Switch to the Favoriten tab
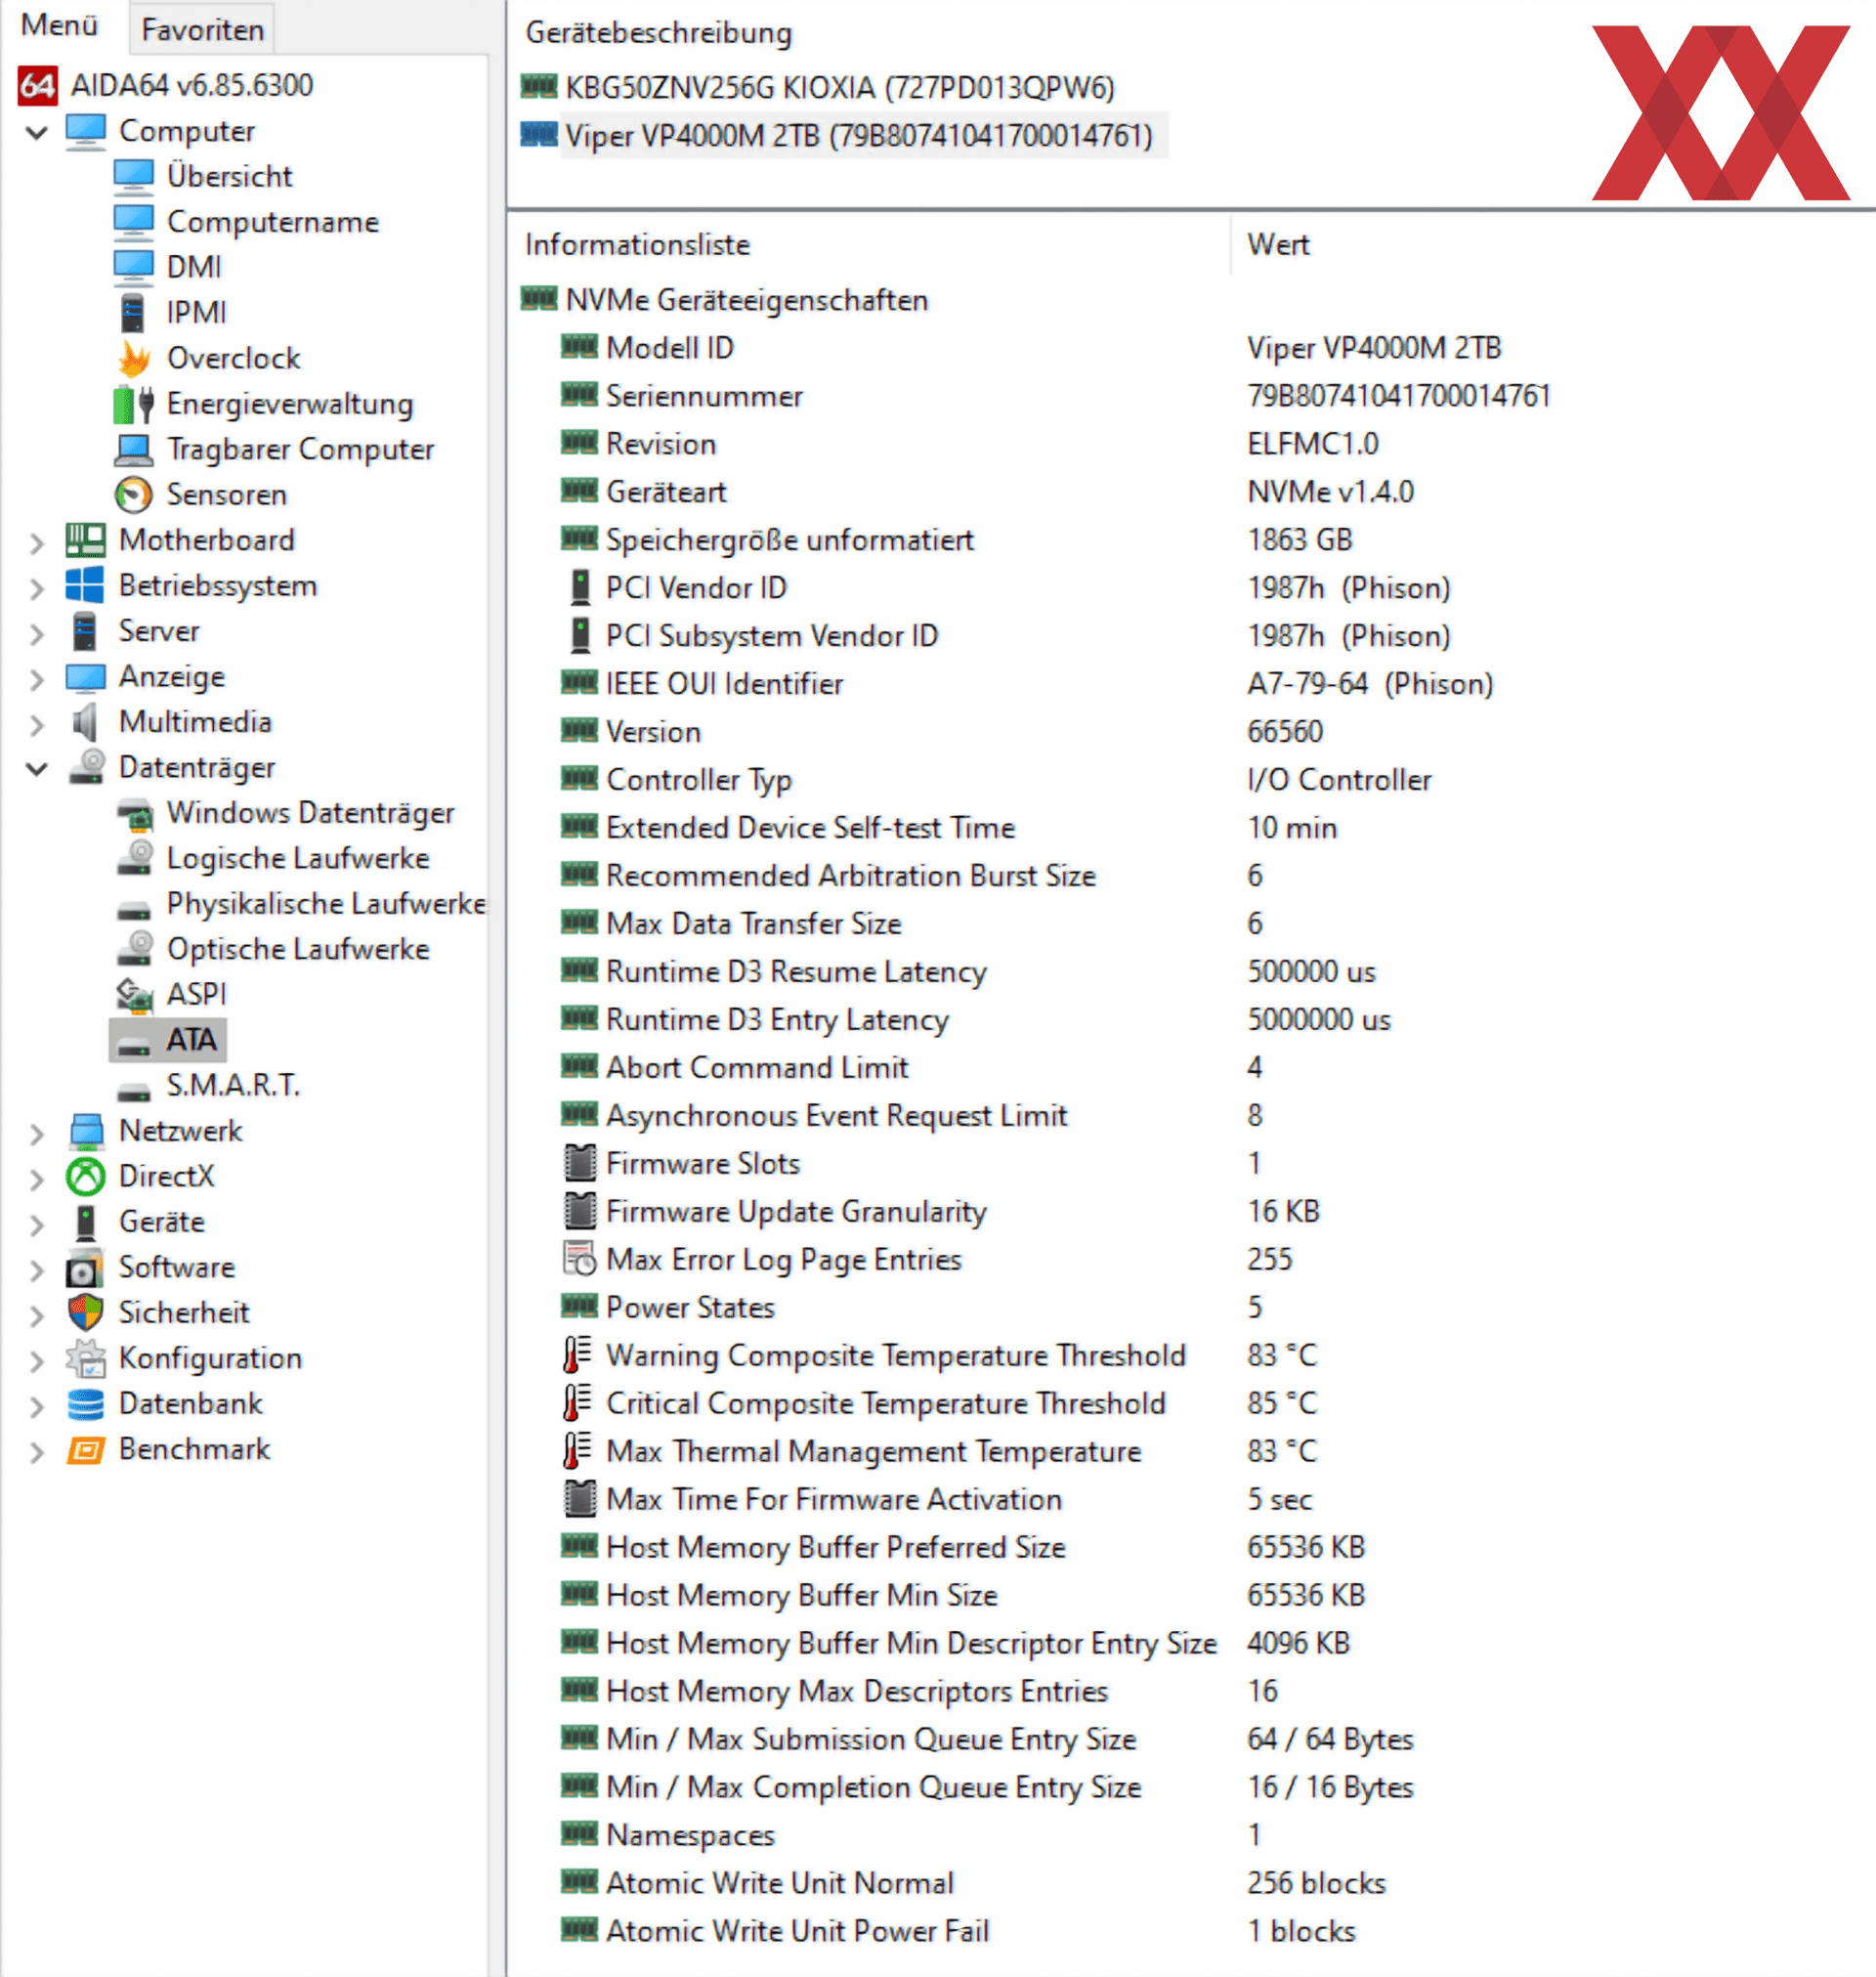The width and height of the screenshot is (1876, 1977). click(202, 29)
